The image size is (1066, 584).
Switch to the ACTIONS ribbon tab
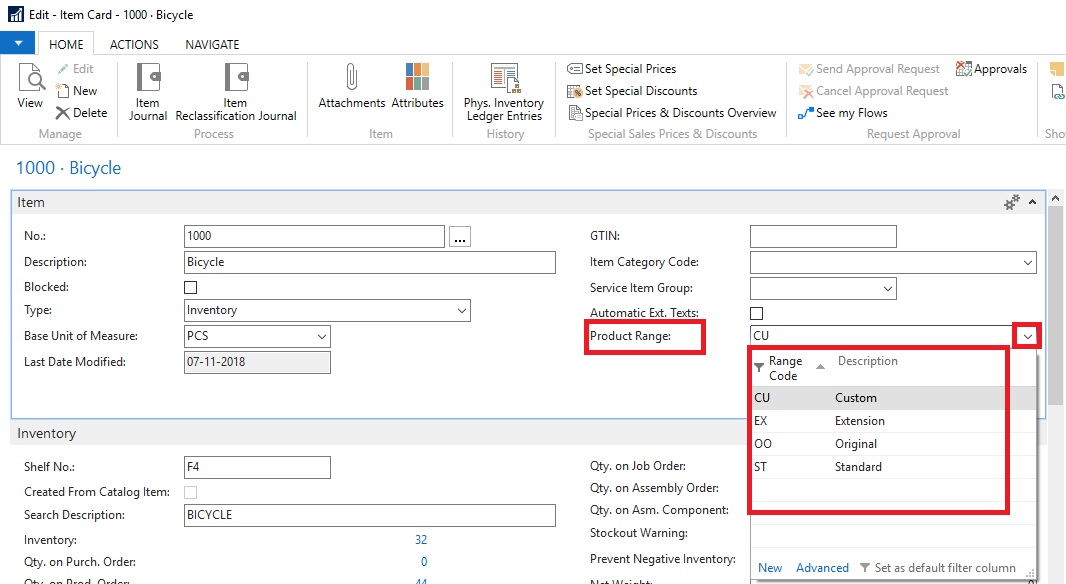(134, 45)
